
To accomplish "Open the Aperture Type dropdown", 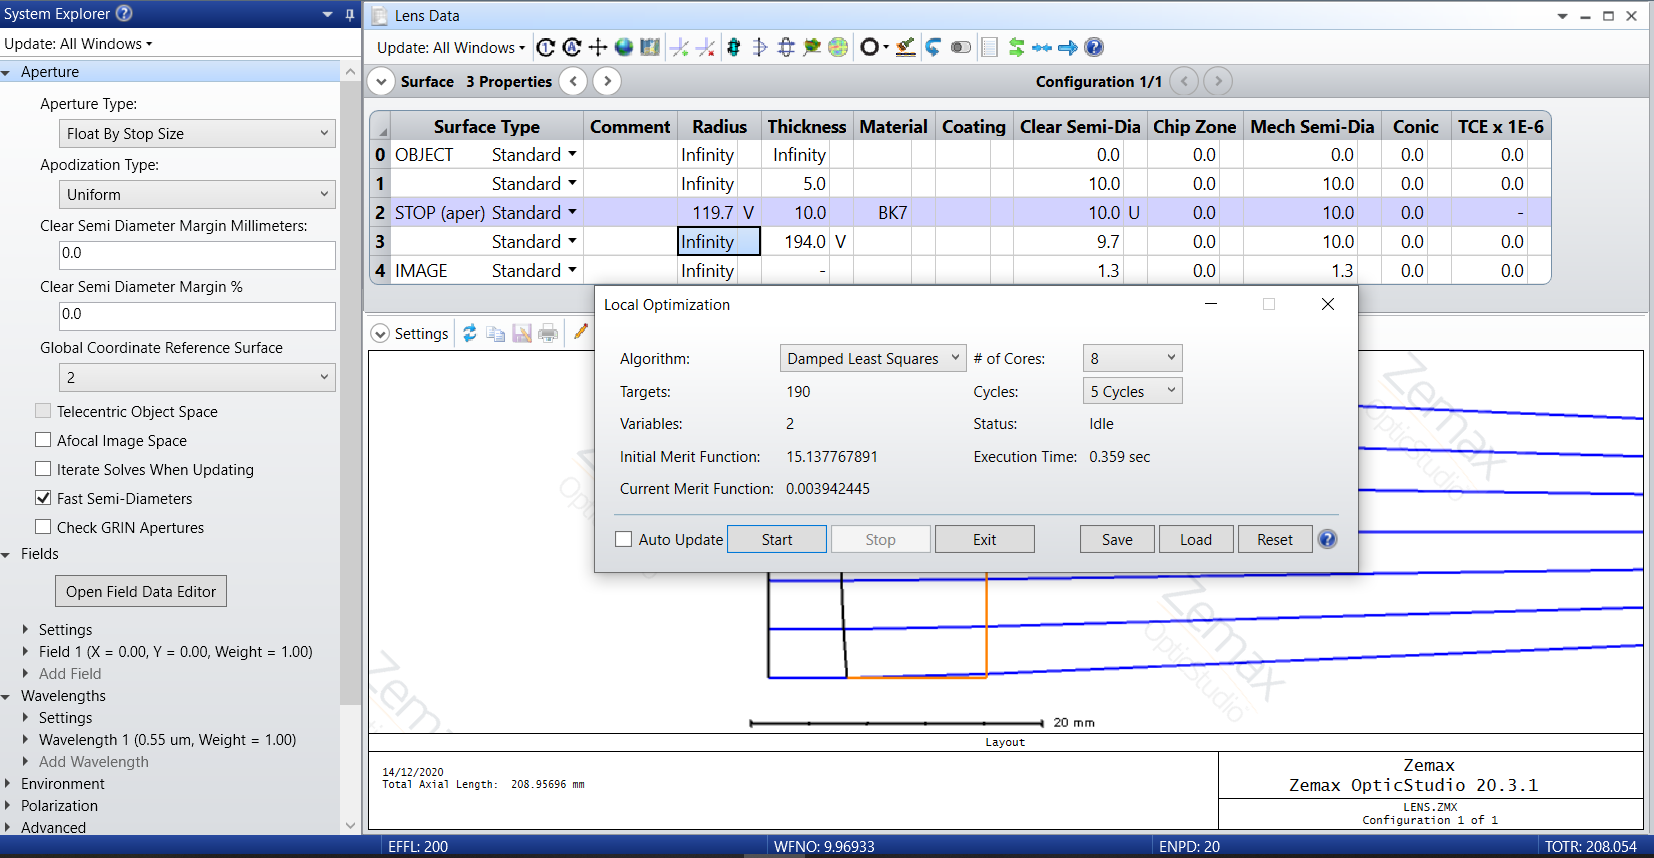I will pyautogui.click(x=197, y=134).
